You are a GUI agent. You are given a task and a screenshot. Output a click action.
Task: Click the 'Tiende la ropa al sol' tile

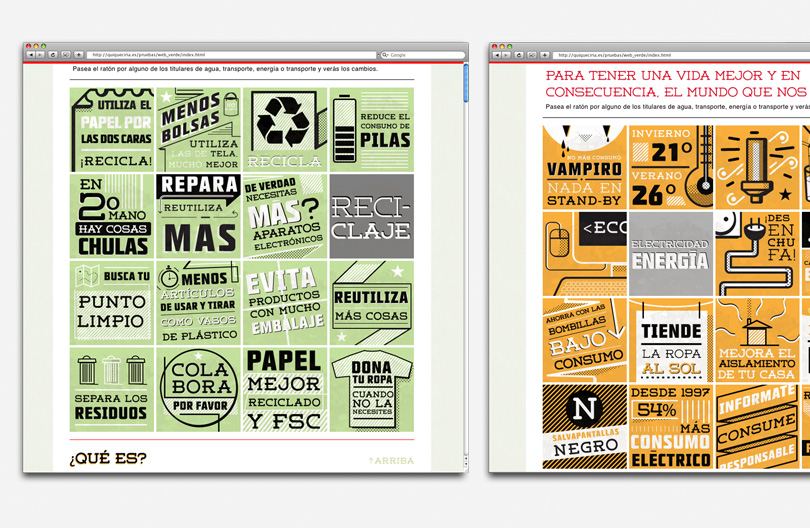pos(671,341)
